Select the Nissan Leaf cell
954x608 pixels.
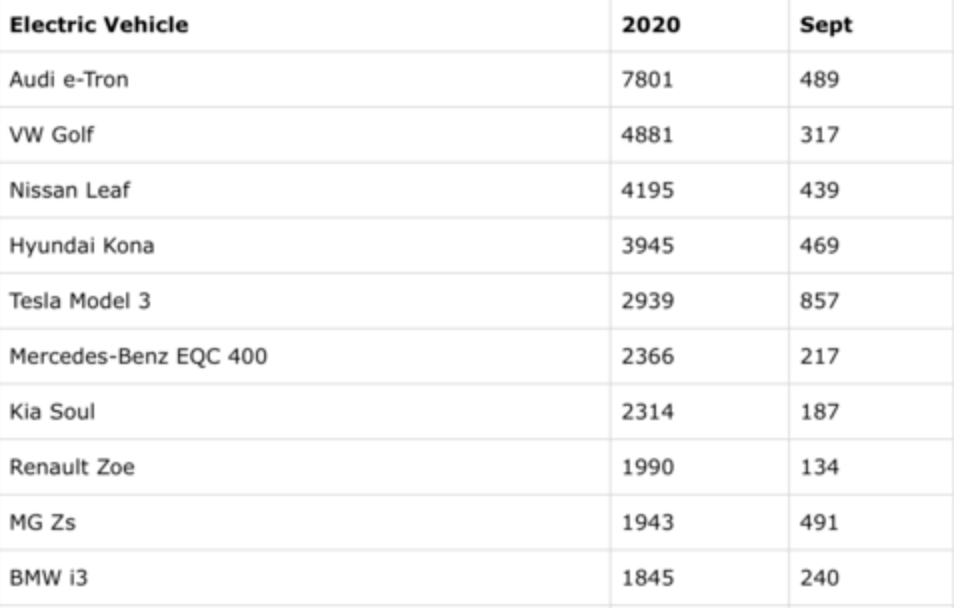coord(69,190)
